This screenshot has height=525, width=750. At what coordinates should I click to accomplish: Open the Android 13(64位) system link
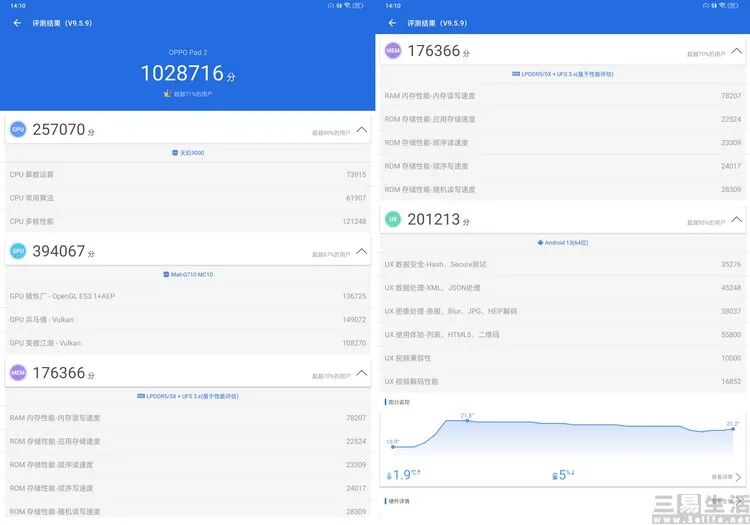563,242
